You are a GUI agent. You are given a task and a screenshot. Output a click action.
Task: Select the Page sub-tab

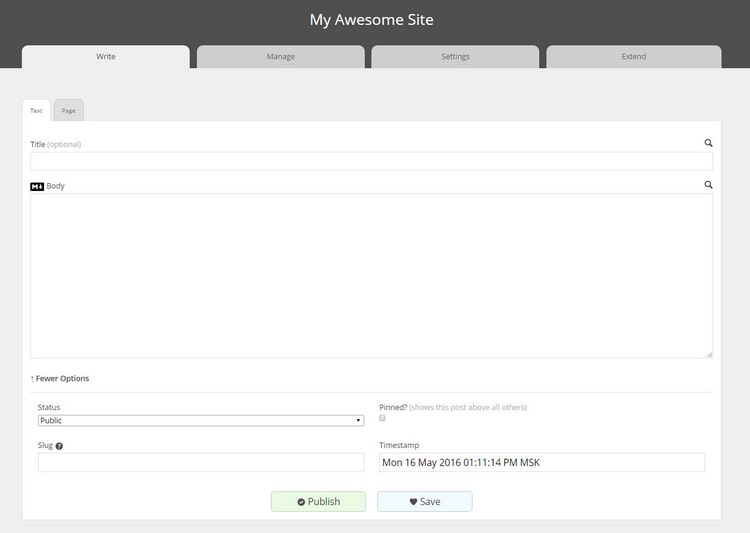[69, 111]
